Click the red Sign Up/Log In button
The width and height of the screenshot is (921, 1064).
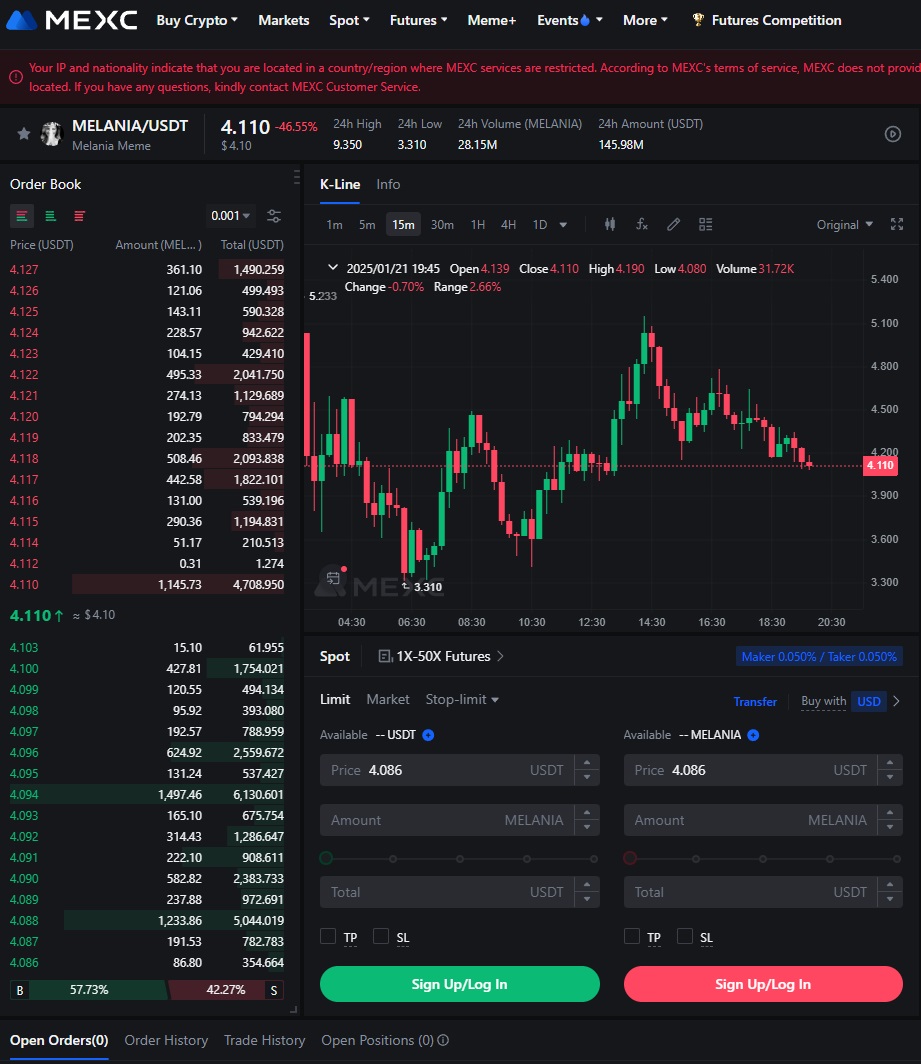[763, 984]
